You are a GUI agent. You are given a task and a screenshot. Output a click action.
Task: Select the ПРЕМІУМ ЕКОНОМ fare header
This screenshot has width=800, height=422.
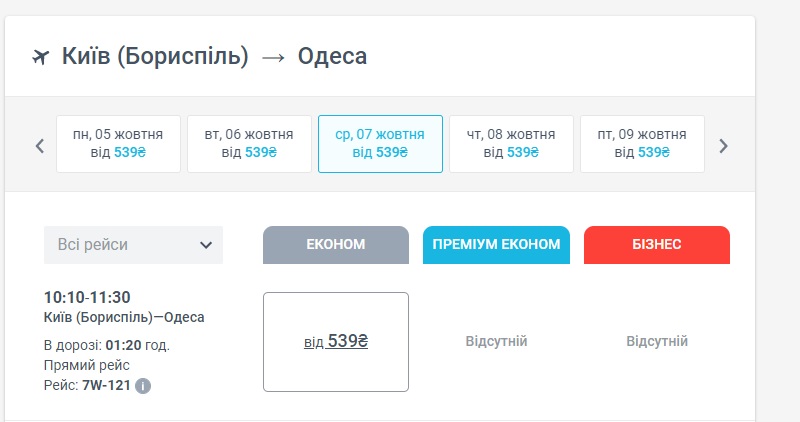pyautogui.click(x=497, y=245)
